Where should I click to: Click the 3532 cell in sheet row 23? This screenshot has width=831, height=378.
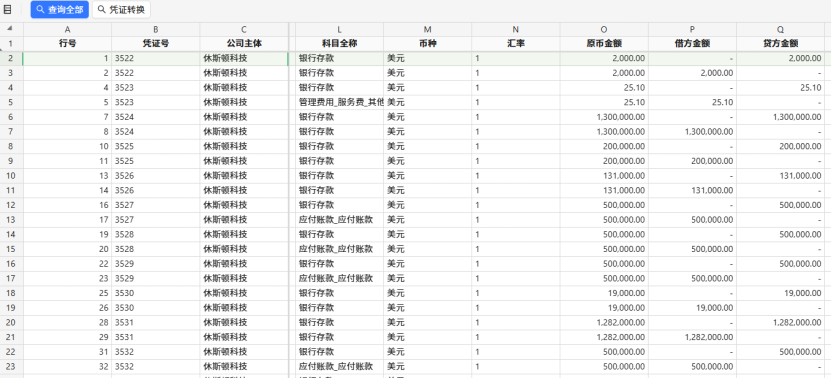coord(156,366)
